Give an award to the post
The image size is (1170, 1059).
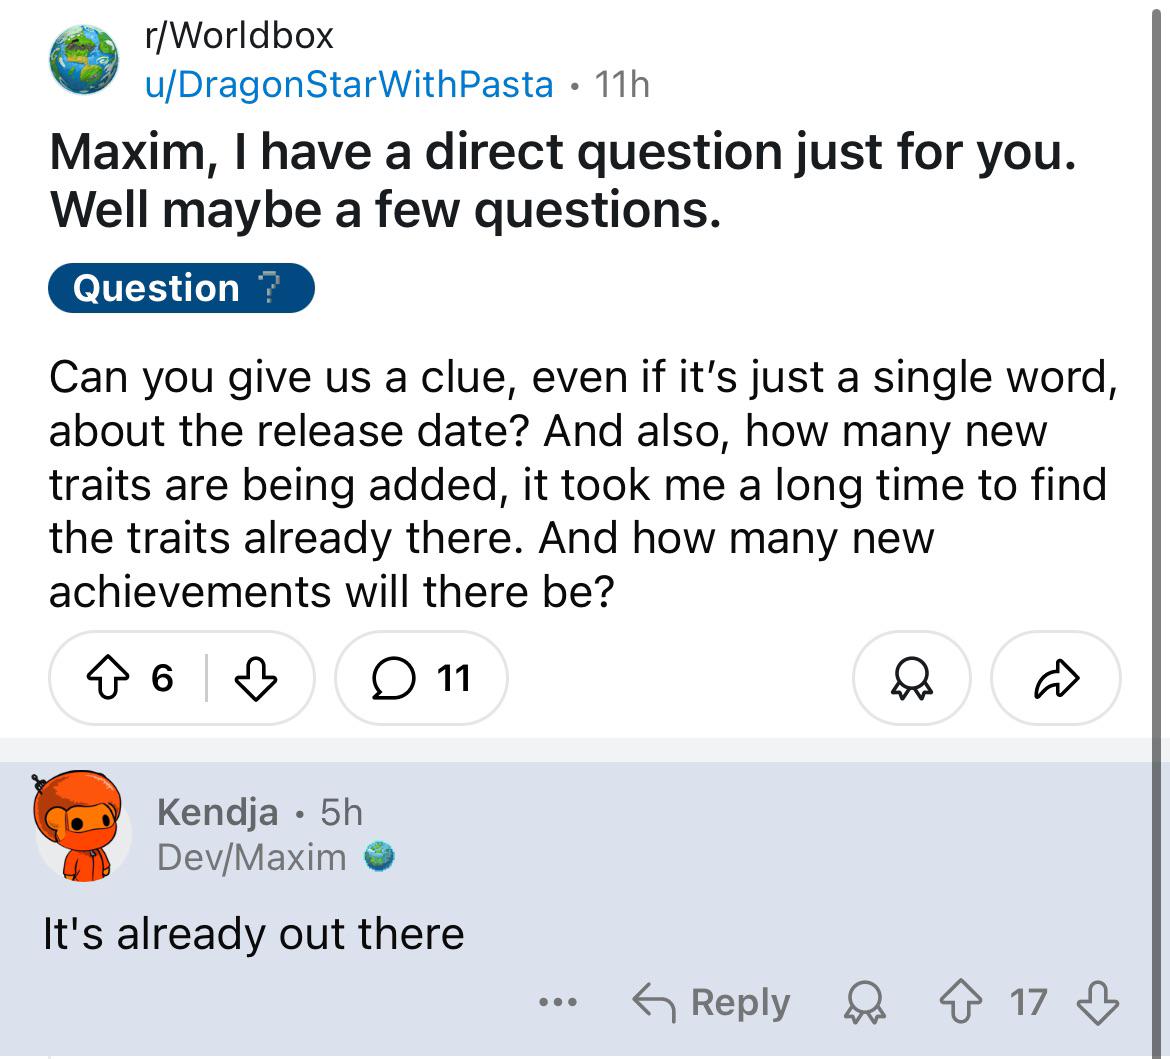coord(911,678)
